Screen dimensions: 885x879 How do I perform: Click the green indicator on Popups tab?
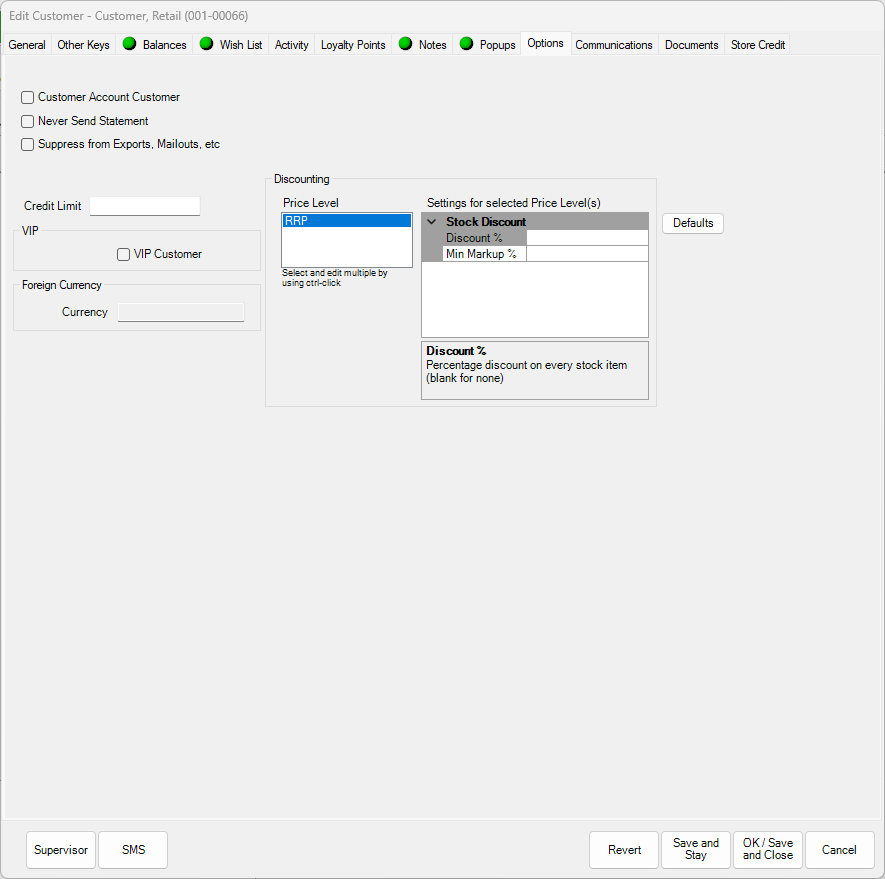tap(466, 44)
